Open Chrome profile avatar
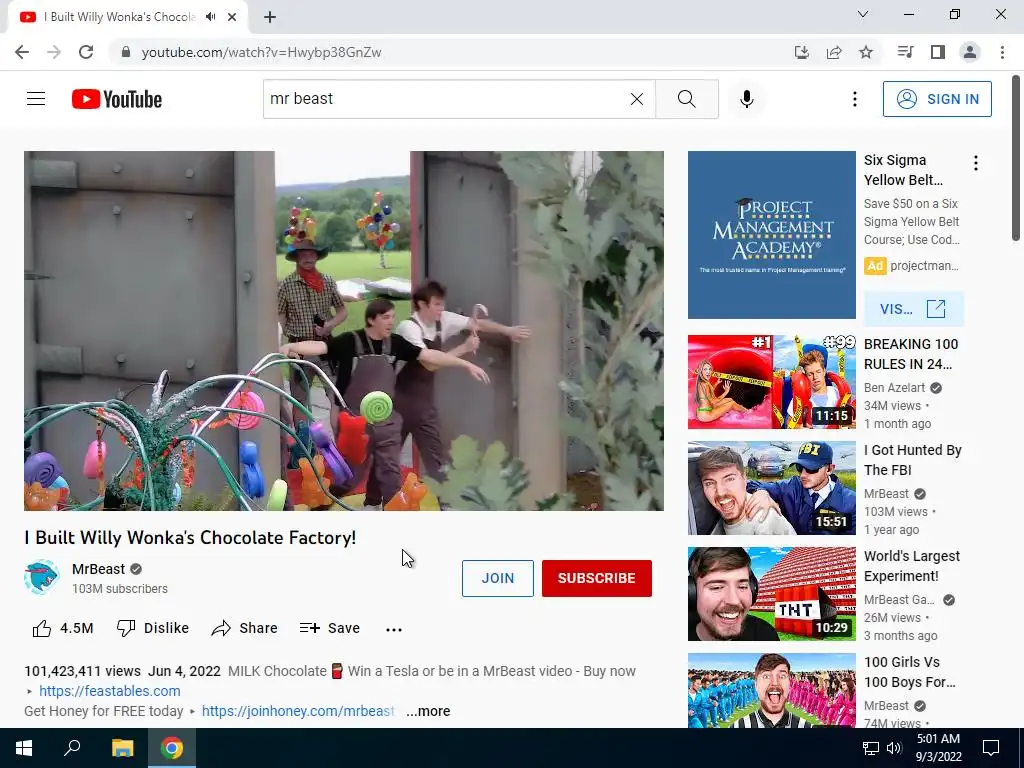The height and width of the screenshot is (768, 1024). 970,52
